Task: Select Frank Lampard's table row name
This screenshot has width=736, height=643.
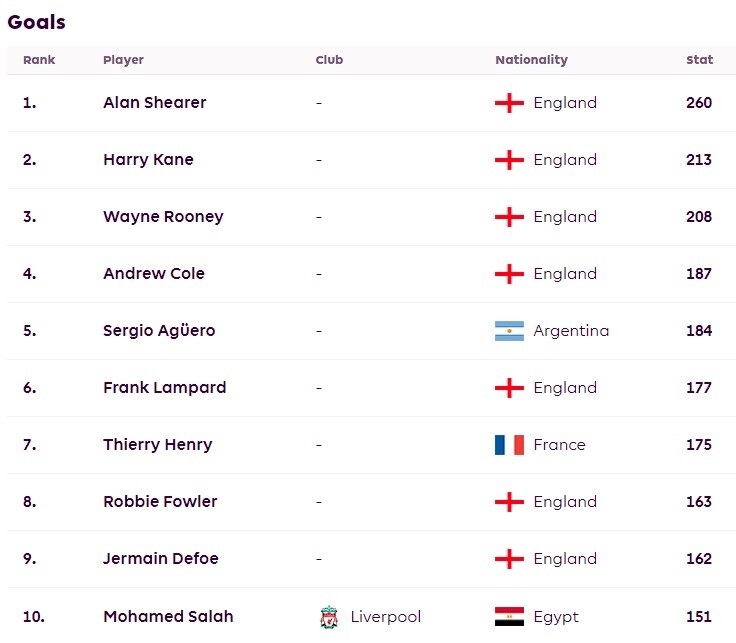Action: tap(165, 388)
